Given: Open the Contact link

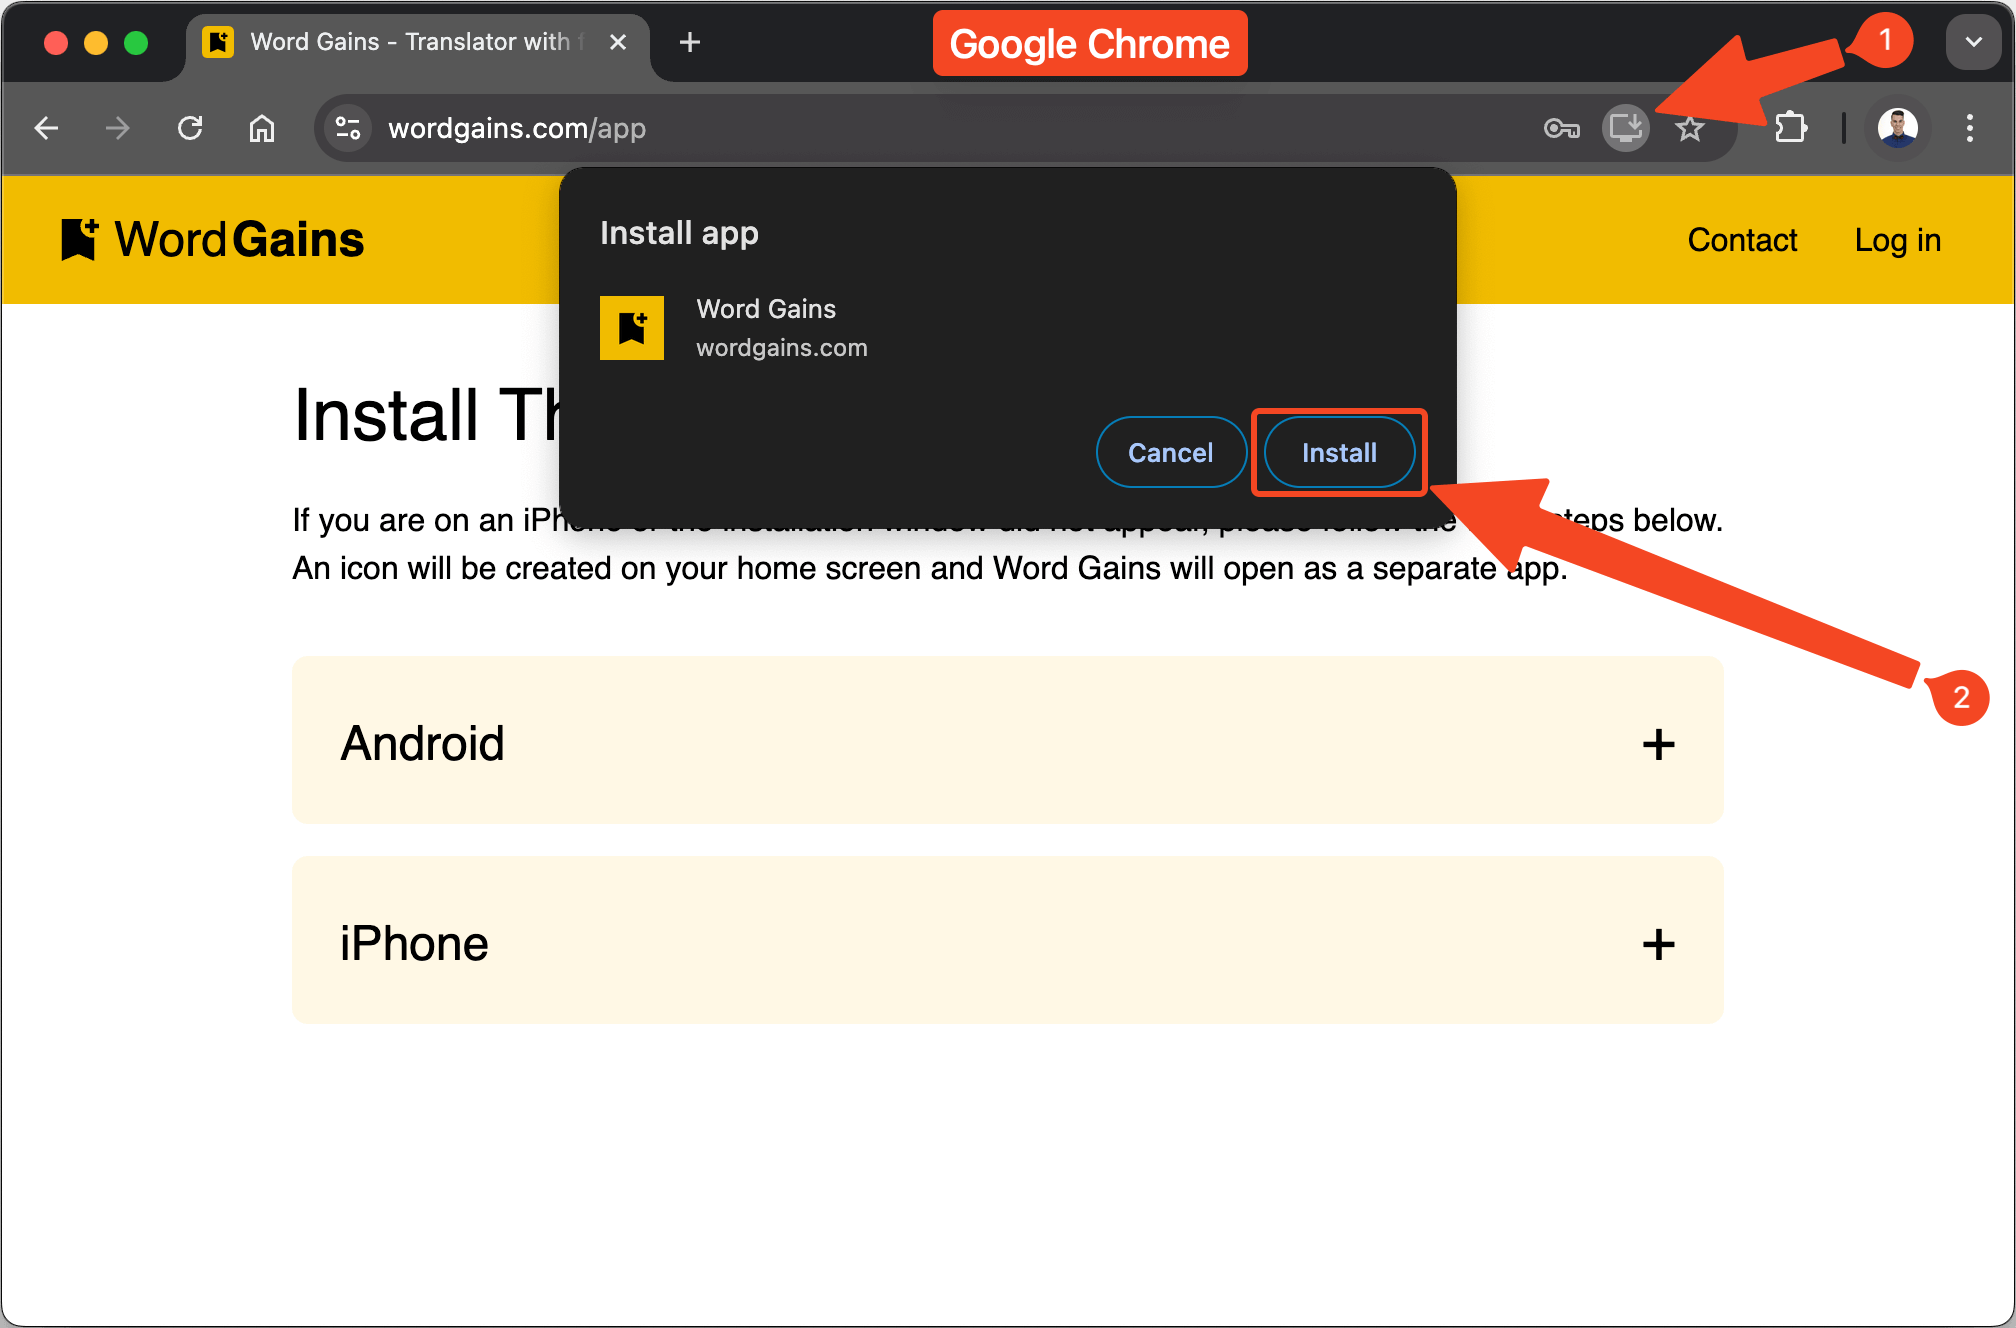Looking at the screenshot, I should 1742,240.
